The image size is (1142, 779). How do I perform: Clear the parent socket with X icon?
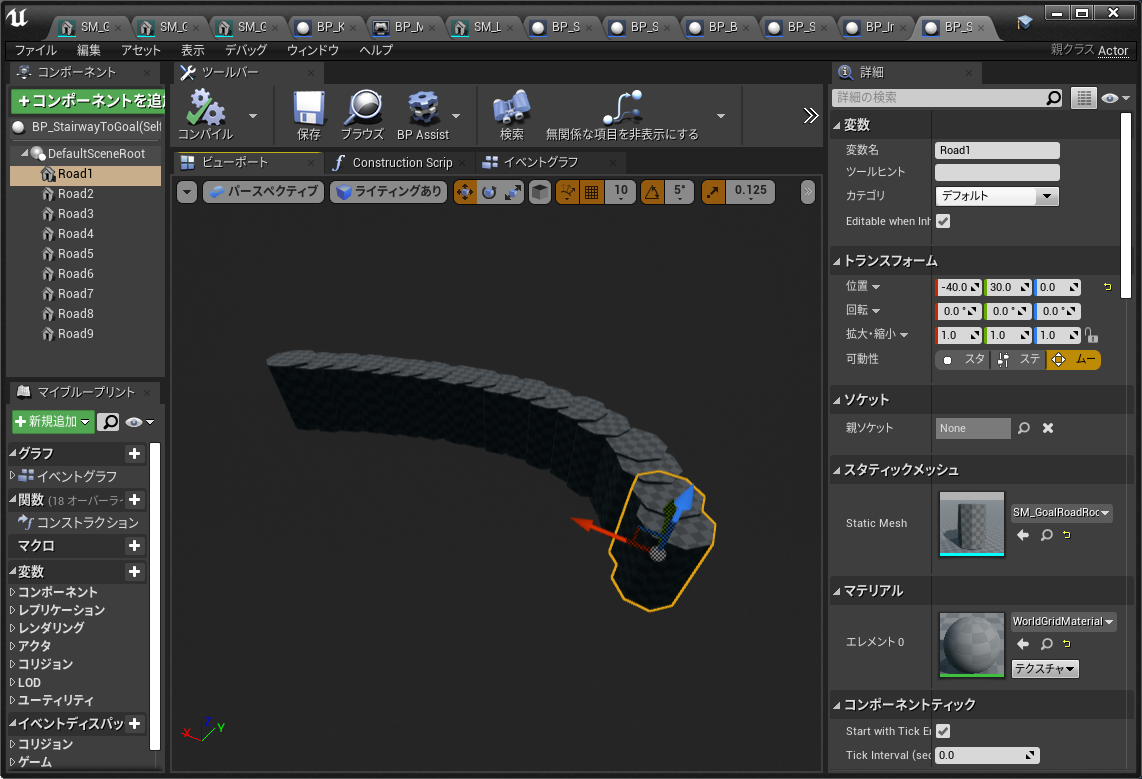(x=1048, y=428)
